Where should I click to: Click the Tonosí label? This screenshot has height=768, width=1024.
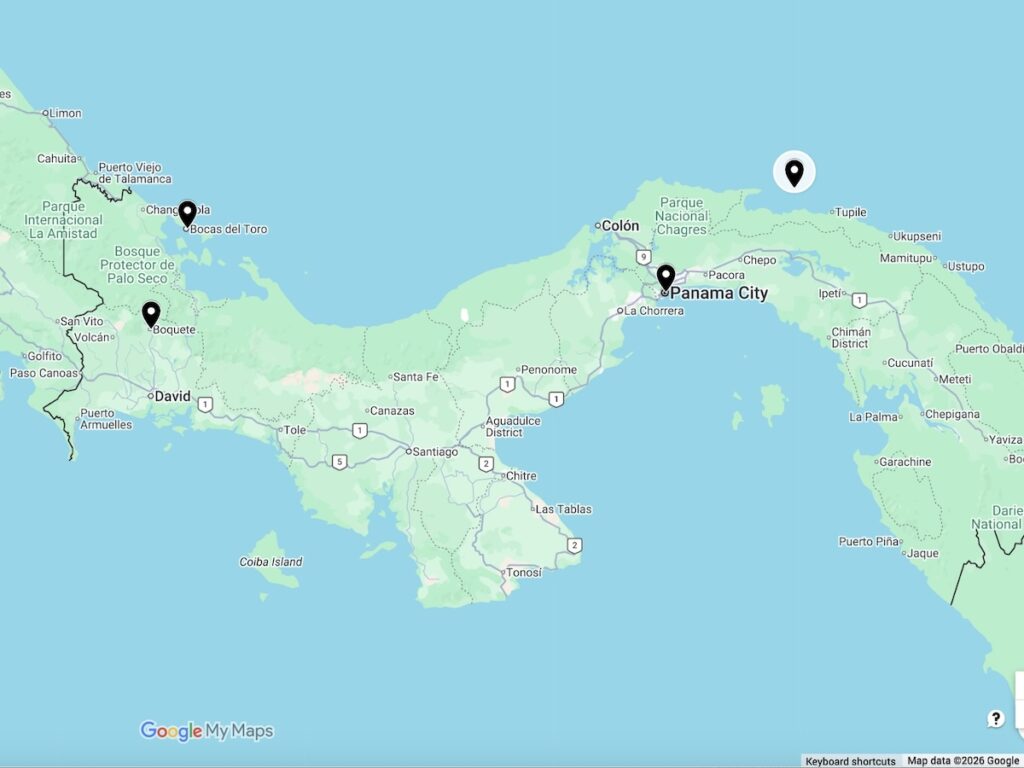click(x=524, y=572)
